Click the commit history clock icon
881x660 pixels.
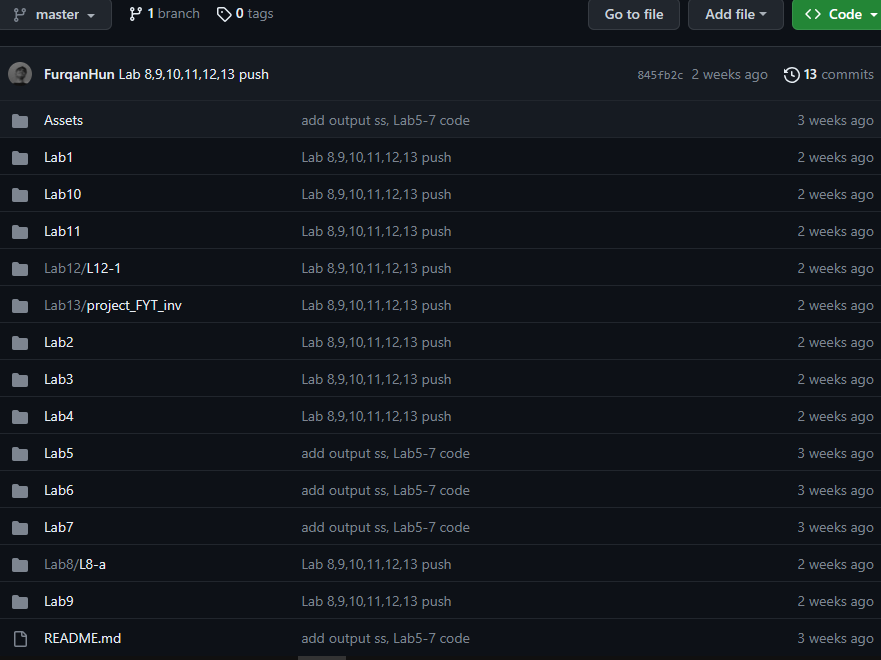[x=791, y=75]
